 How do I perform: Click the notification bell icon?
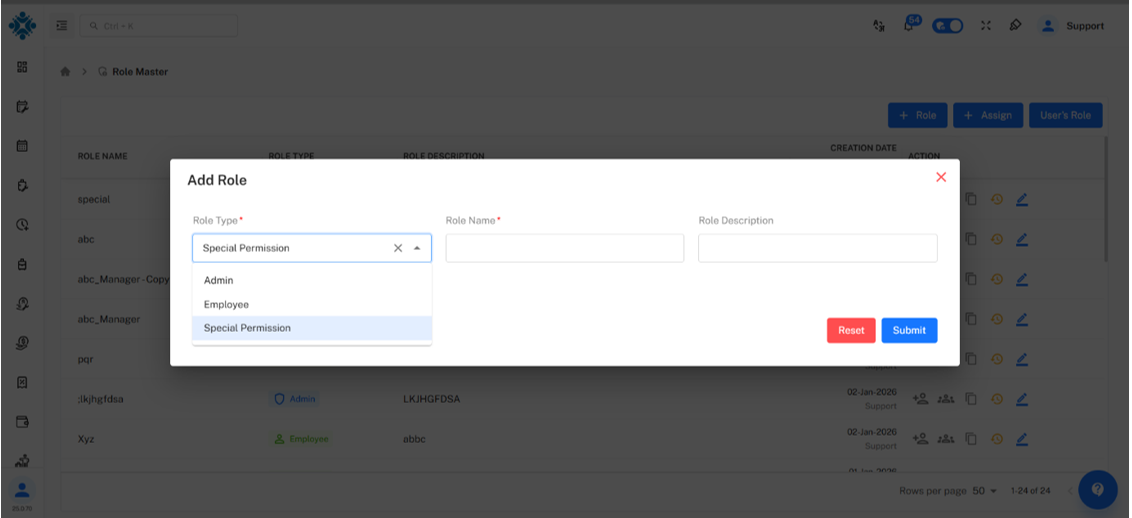[911, 26]
